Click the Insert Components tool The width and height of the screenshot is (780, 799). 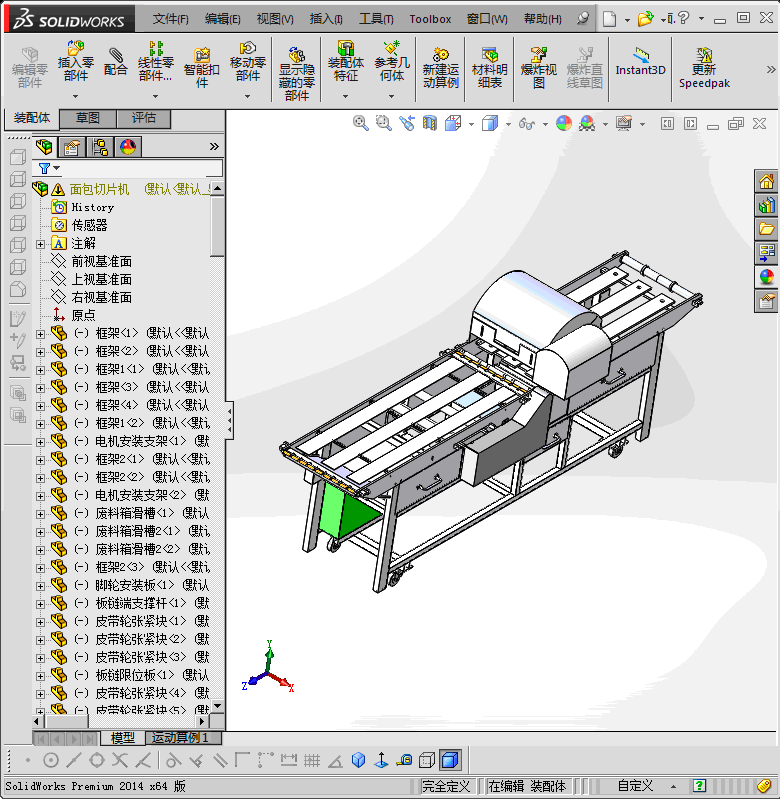pos(75,61)
